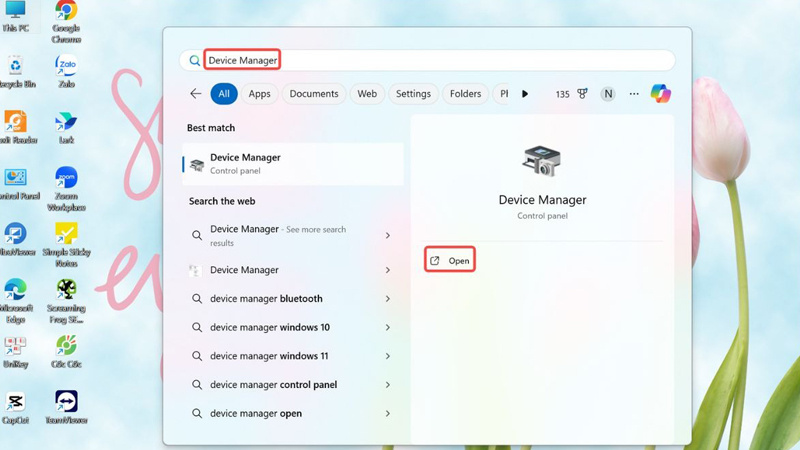Screen dimensions: 800x450
Task: Launch Zalo desktop shortcut
Action: coord(66,71)
